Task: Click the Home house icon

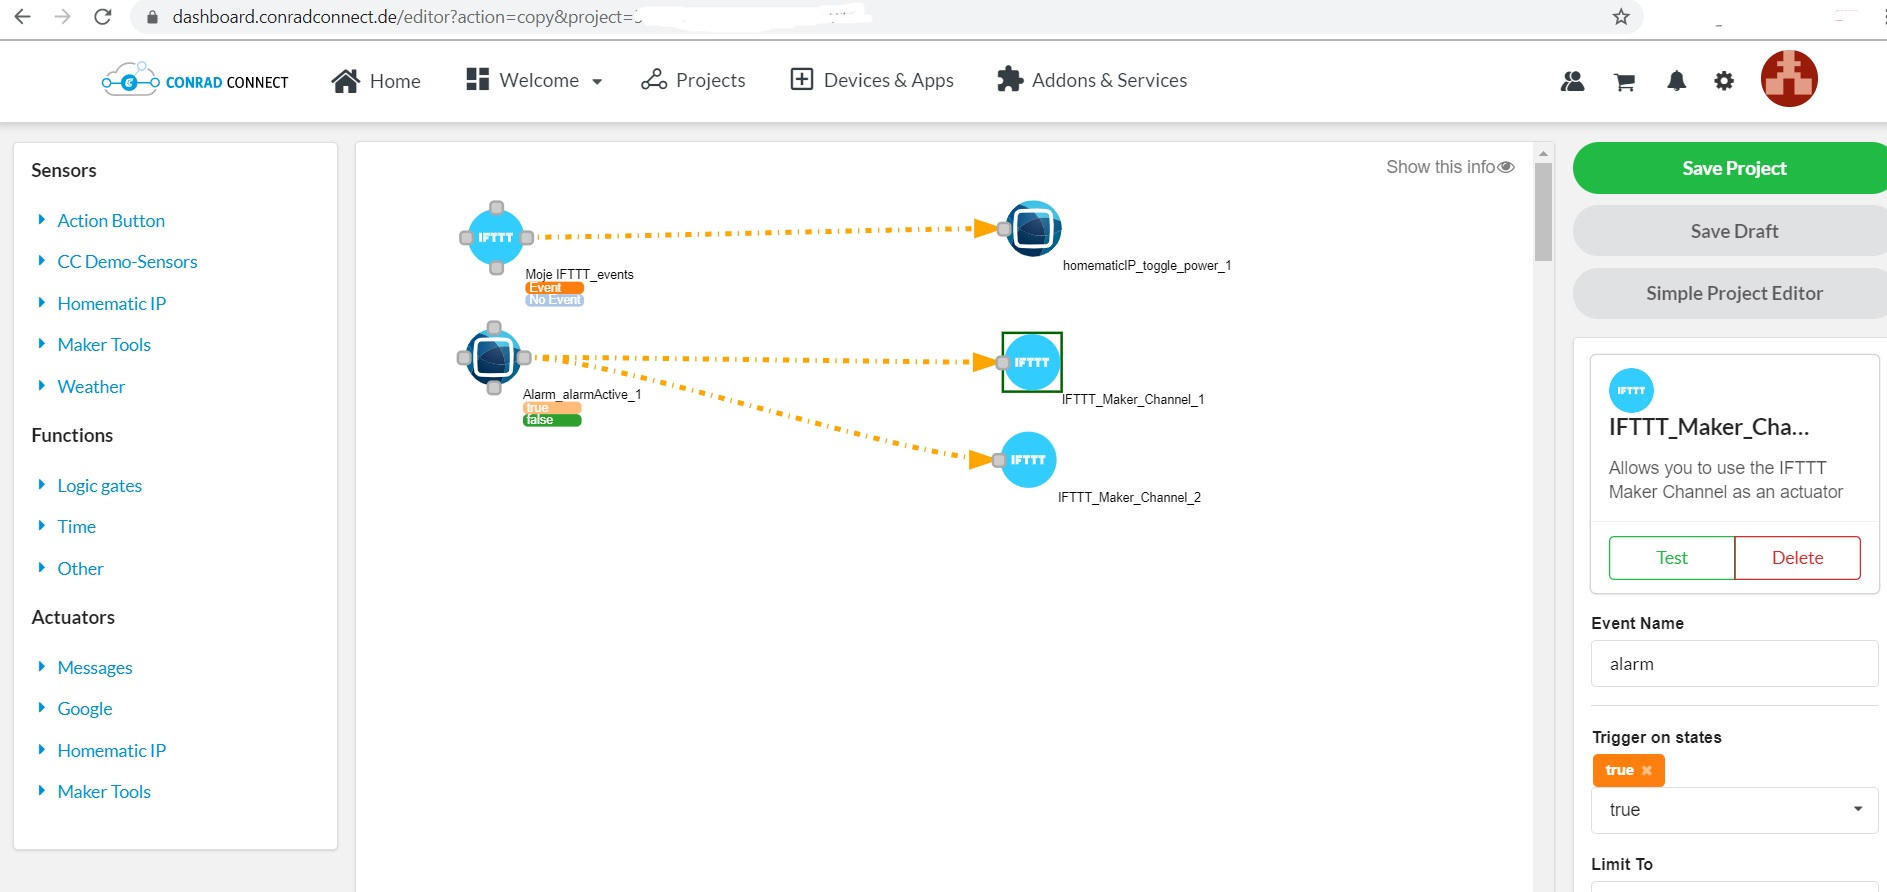Action: point(346,81)
